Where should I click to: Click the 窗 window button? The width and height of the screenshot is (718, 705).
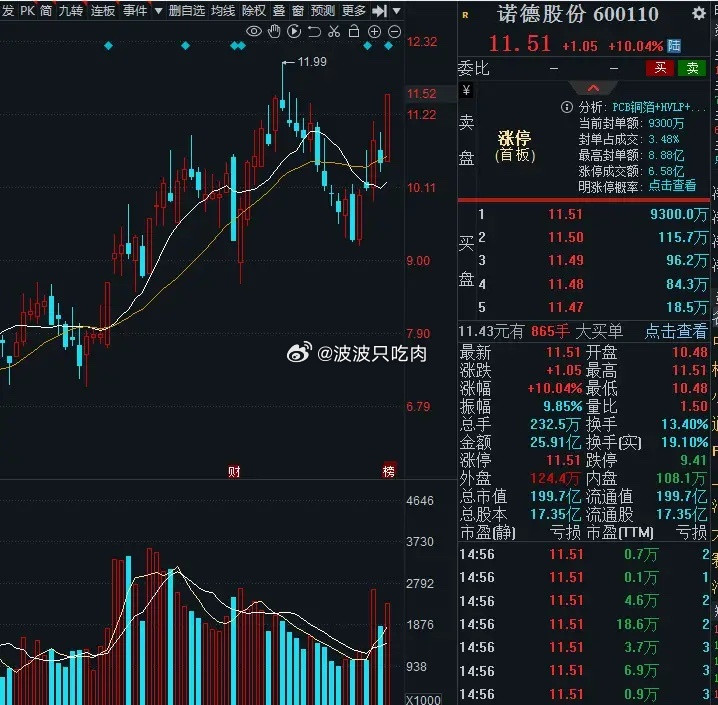[298, 10]
